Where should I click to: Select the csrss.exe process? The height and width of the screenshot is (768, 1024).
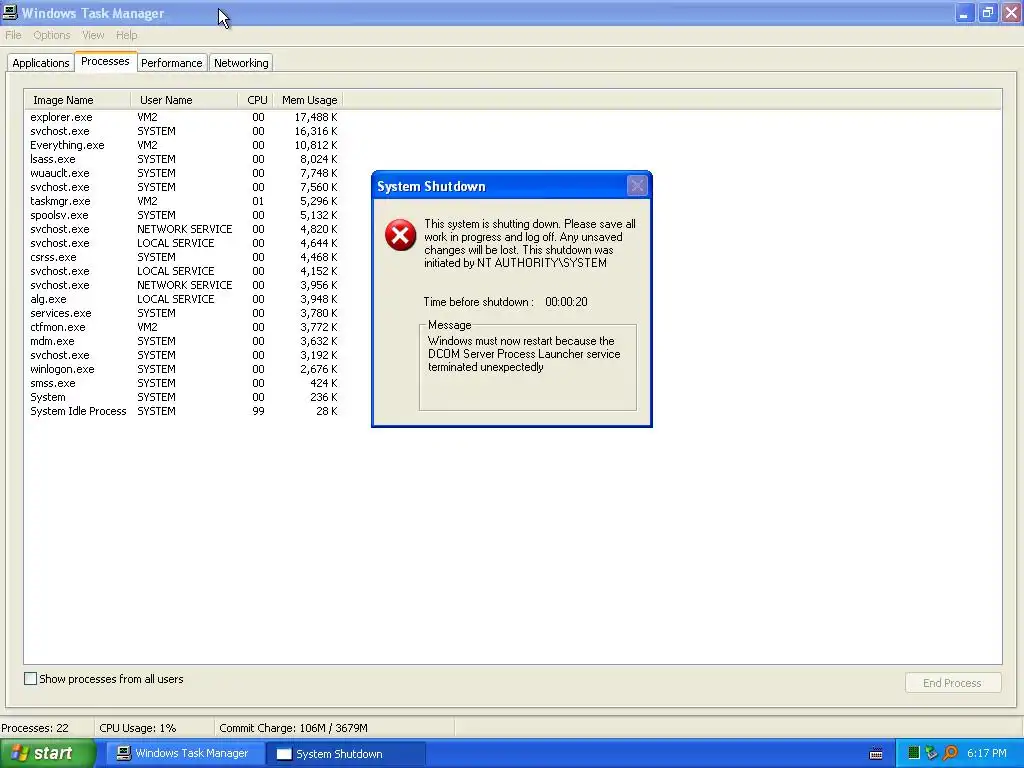[184, 257]
